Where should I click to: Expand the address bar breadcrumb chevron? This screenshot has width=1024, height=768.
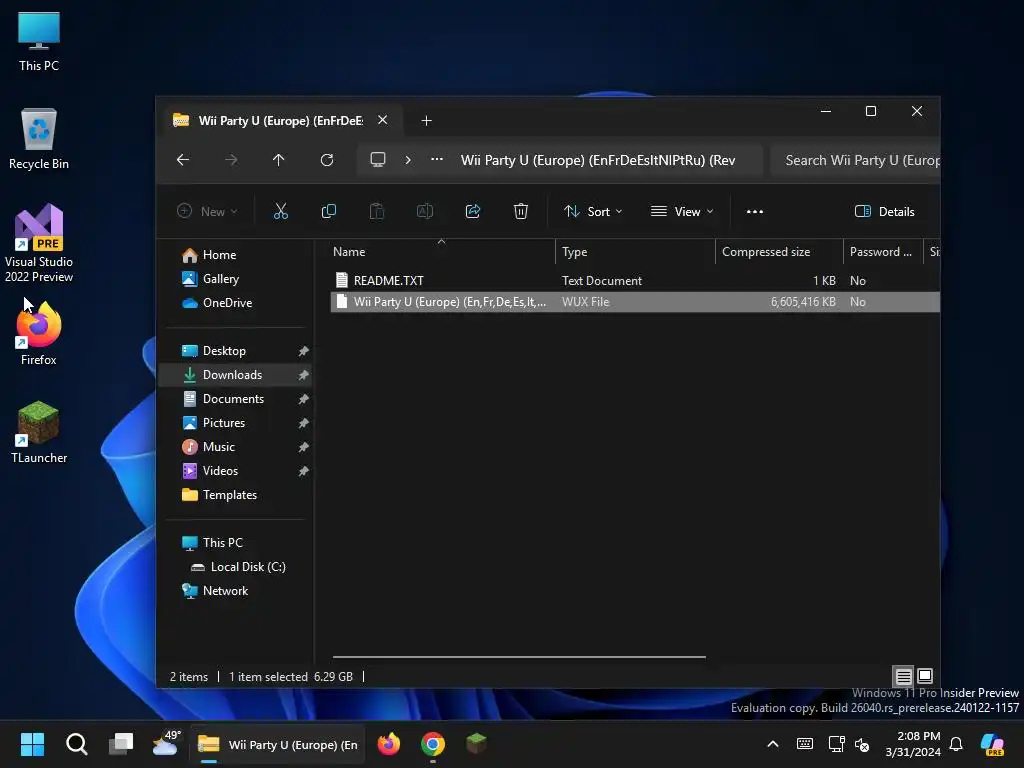point(408,160)
